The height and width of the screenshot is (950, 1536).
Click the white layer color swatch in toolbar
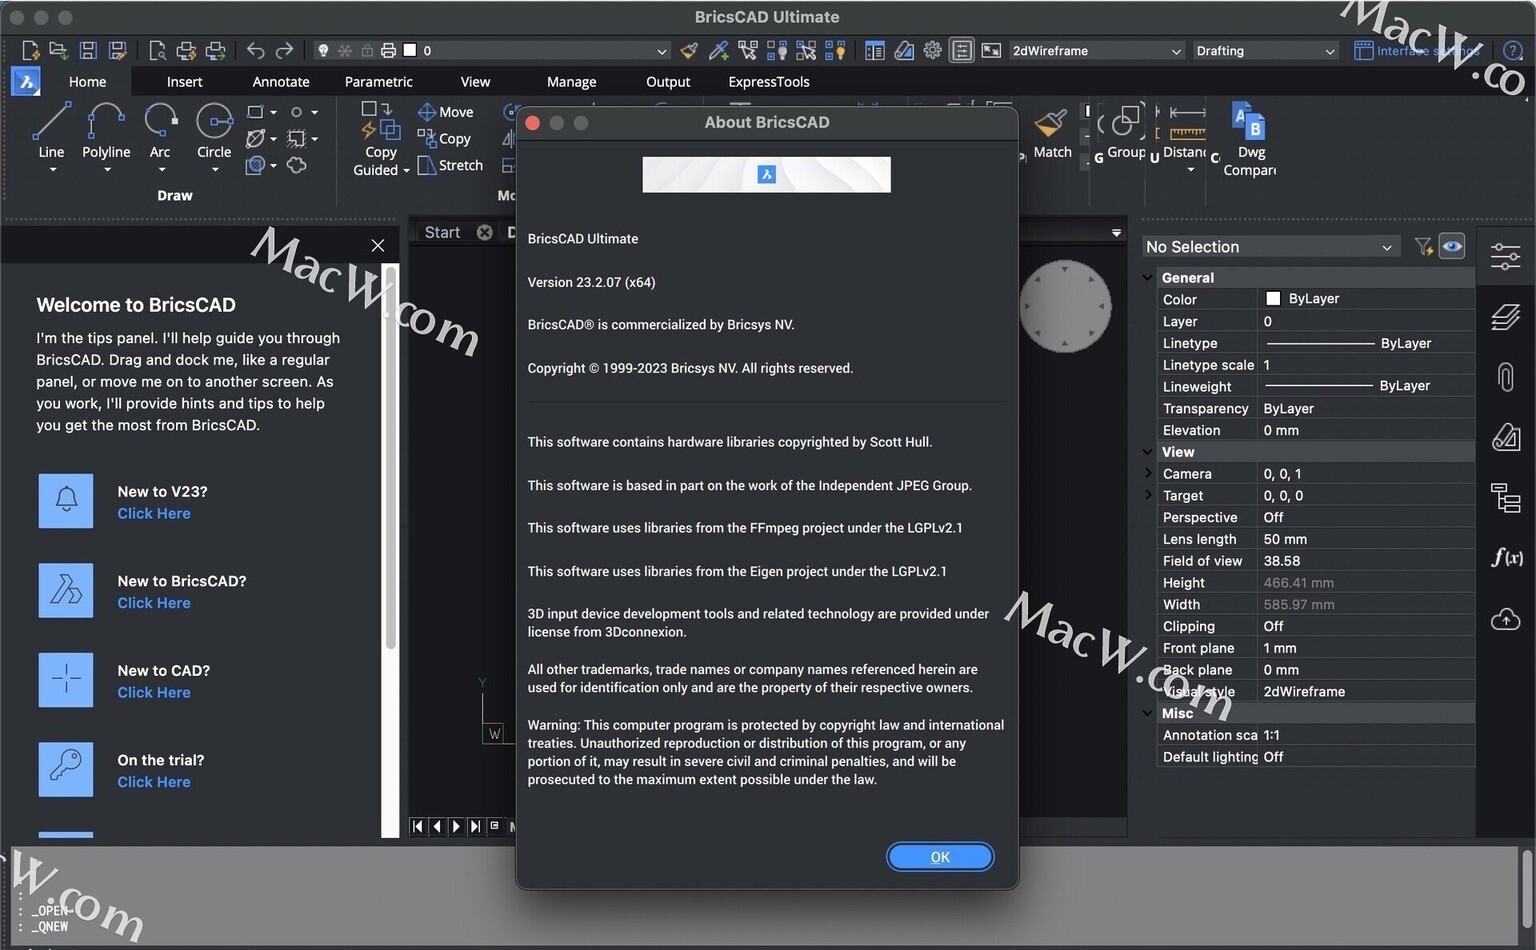coord(409,50)
